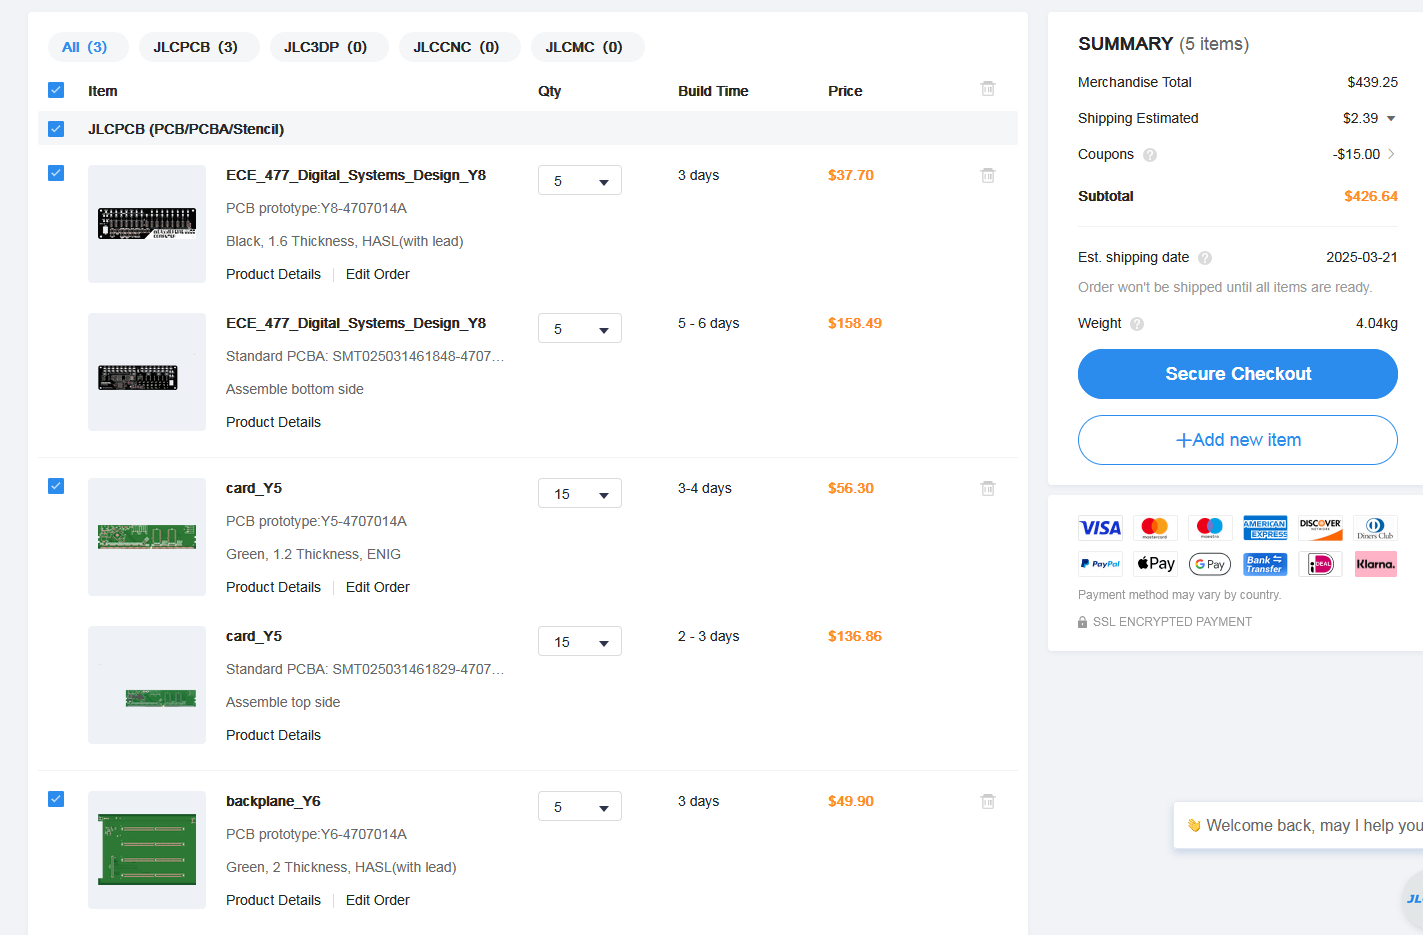Expand the Shipping Estimated dropdown arrow

[x=1390, y=119]
